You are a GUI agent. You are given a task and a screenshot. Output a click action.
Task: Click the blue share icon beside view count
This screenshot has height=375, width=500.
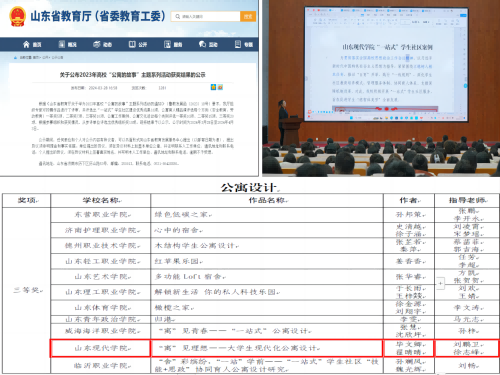point(213,87)
